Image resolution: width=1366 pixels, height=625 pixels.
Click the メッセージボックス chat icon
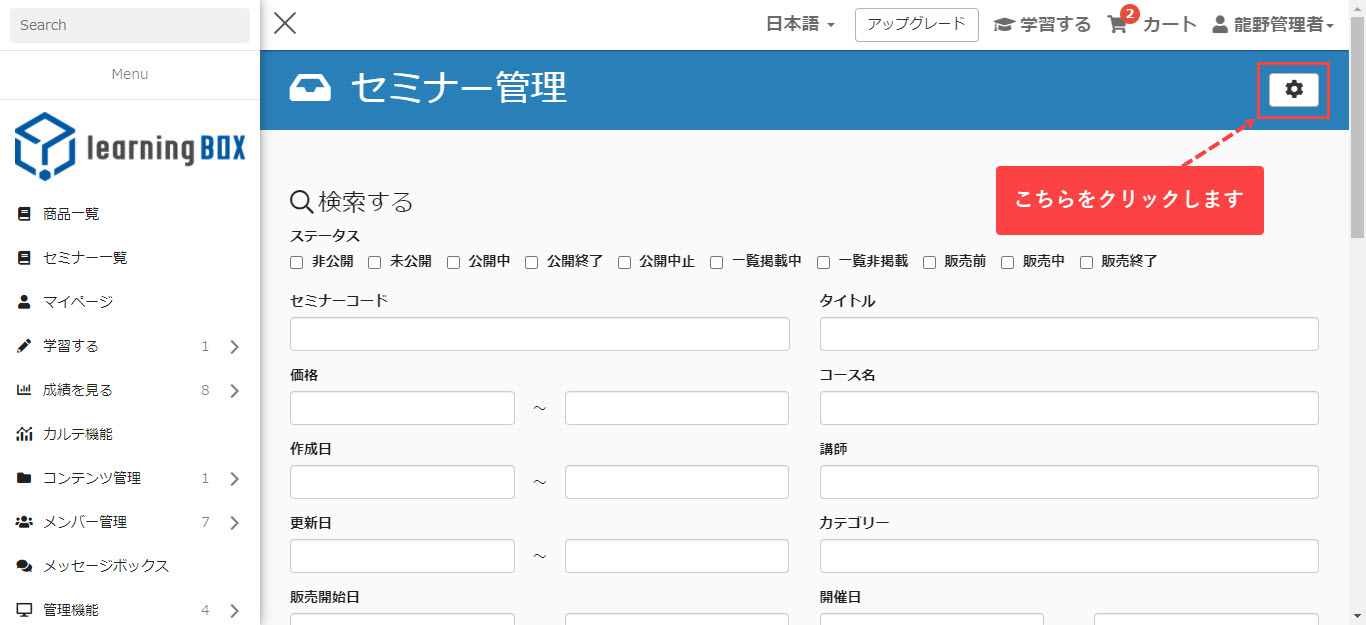[x=24, y=566]
